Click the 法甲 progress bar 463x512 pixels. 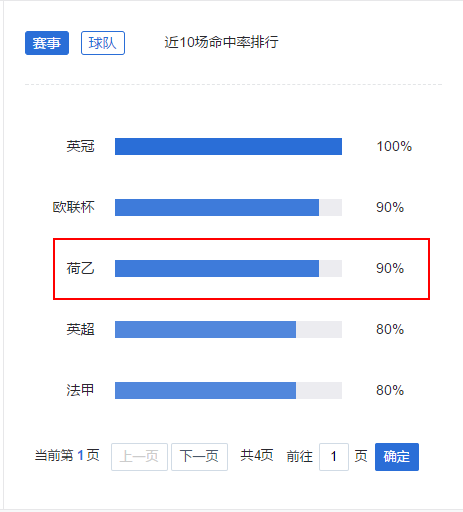click(x=228, y=390)
